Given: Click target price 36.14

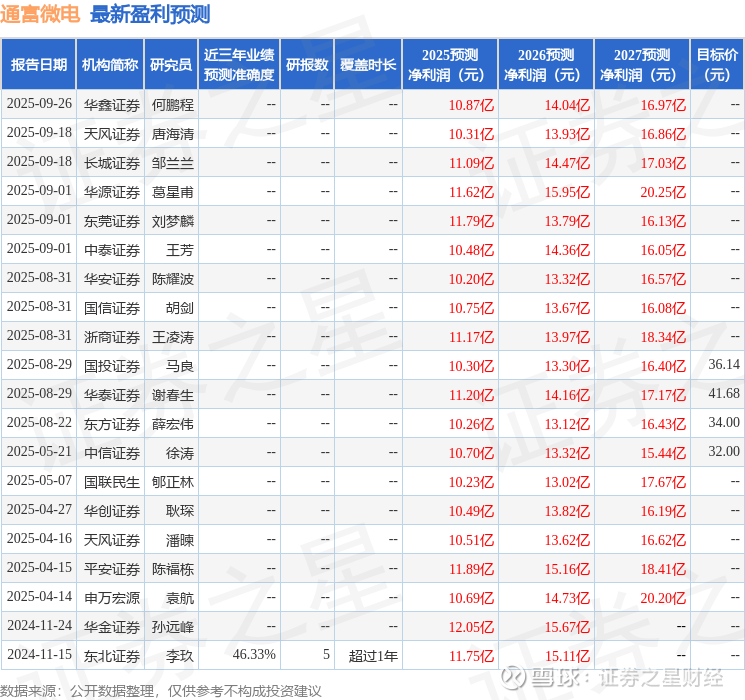Looking at the screenshot, I should pyautogui.click(x=724, y=364).
